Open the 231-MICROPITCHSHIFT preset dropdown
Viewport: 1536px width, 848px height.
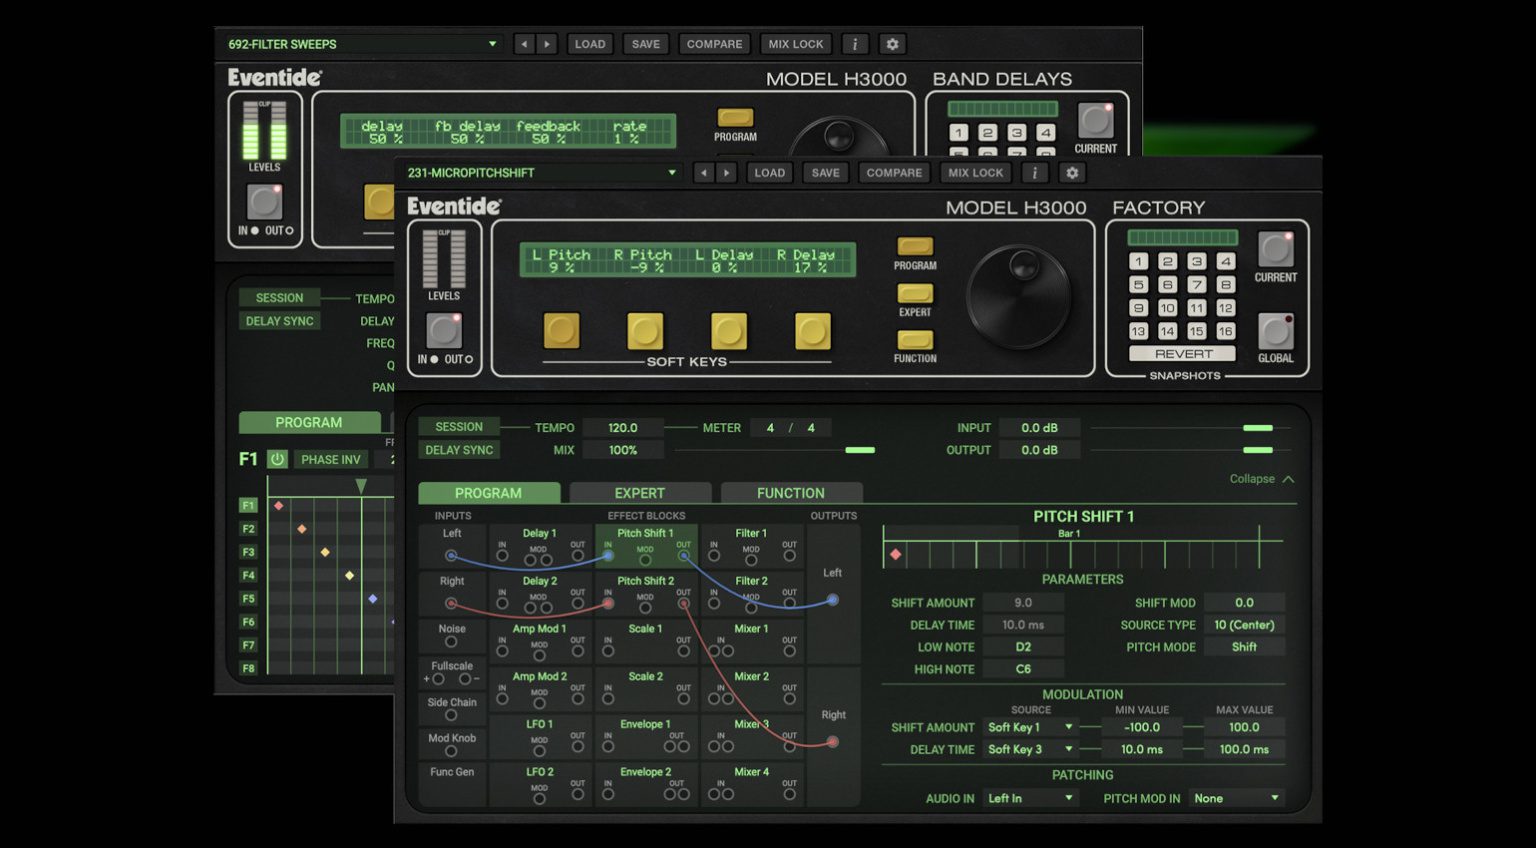click(x=541, y=173)
